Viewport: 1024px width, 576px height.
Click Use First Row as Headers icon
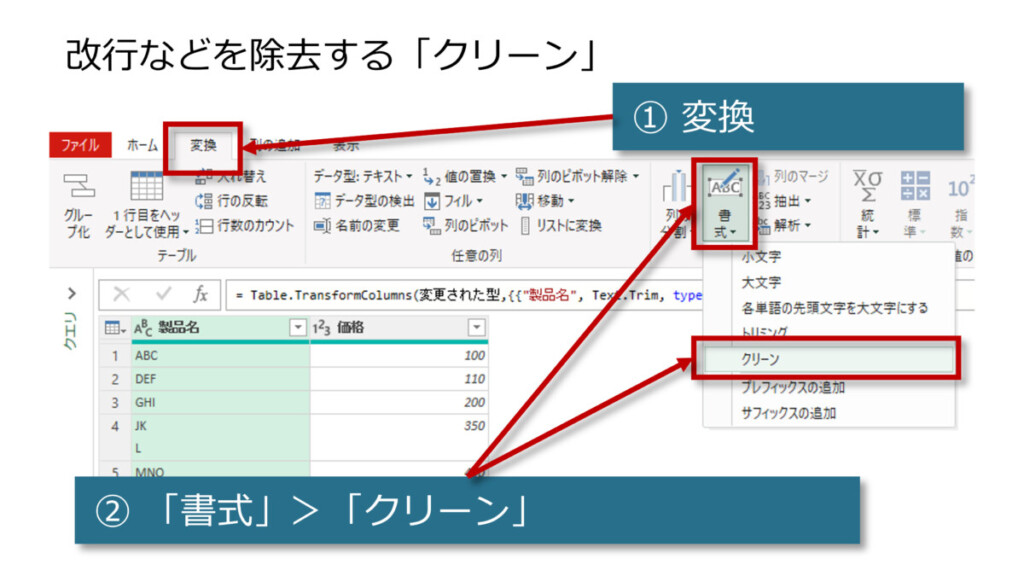point(146,188)
